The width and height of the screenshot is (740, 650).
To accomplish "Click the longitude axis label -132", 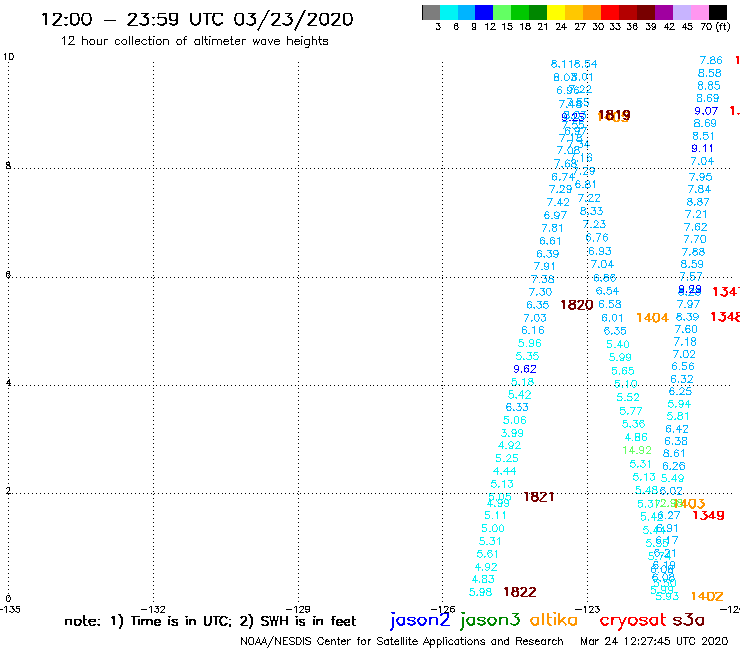I will coord(153,609).
